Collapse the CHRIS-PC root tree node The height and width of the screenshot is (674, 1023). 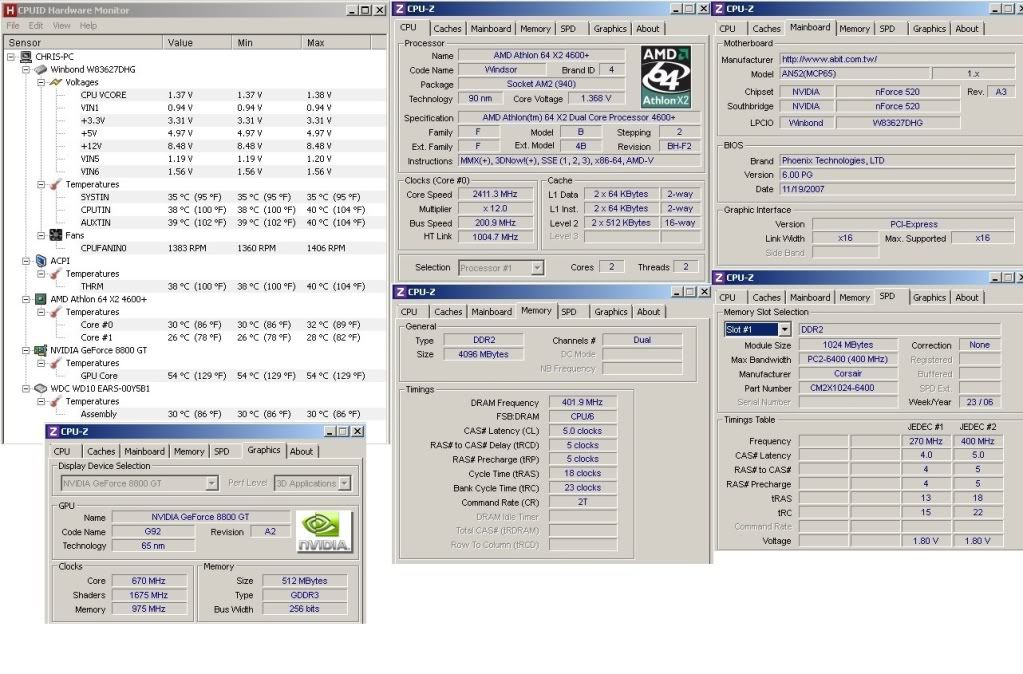(x=11, y=57)
